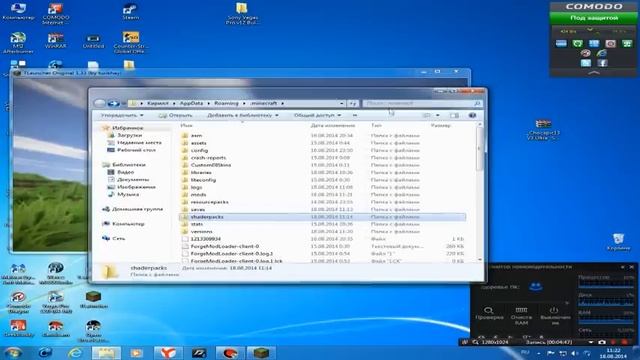Select the shaderpacks folder row
This screenshot has height=360, width=640.
pos(322,217)
